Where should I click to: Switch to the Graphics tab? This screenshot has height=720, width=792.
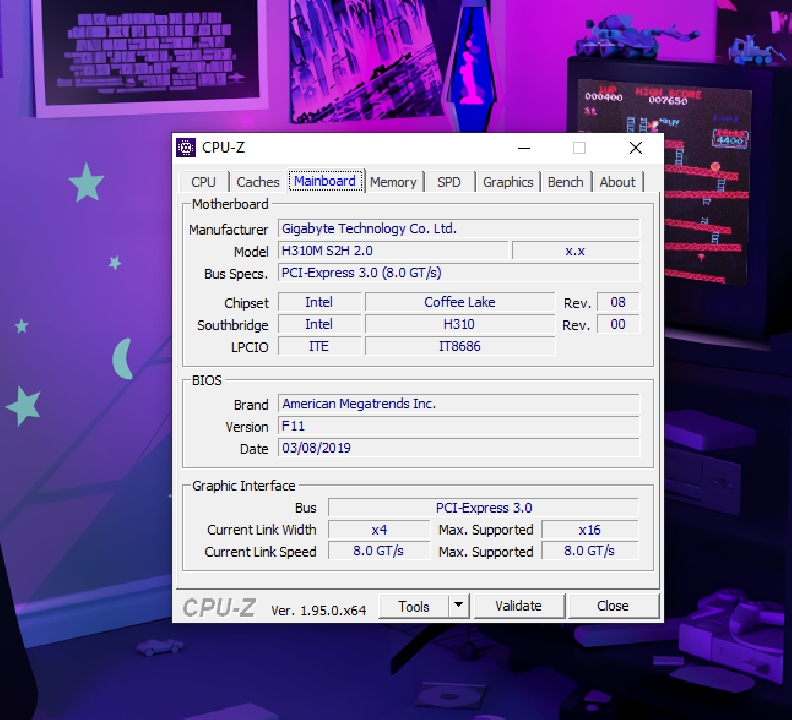tap(508, 182)
